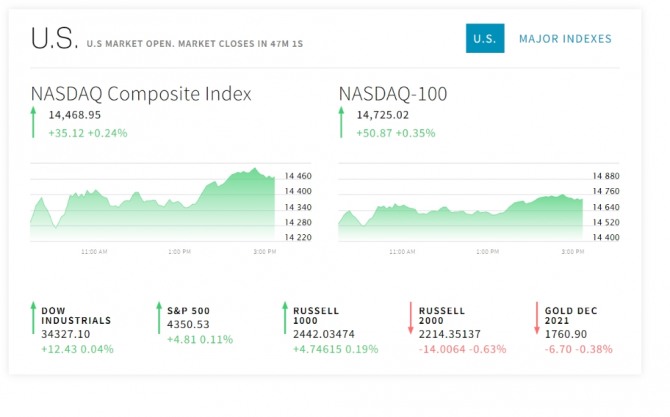Viewport: 670px width, 417px height.
Task: Switch to the Major Indexes tab
Action: click(565, 39)
